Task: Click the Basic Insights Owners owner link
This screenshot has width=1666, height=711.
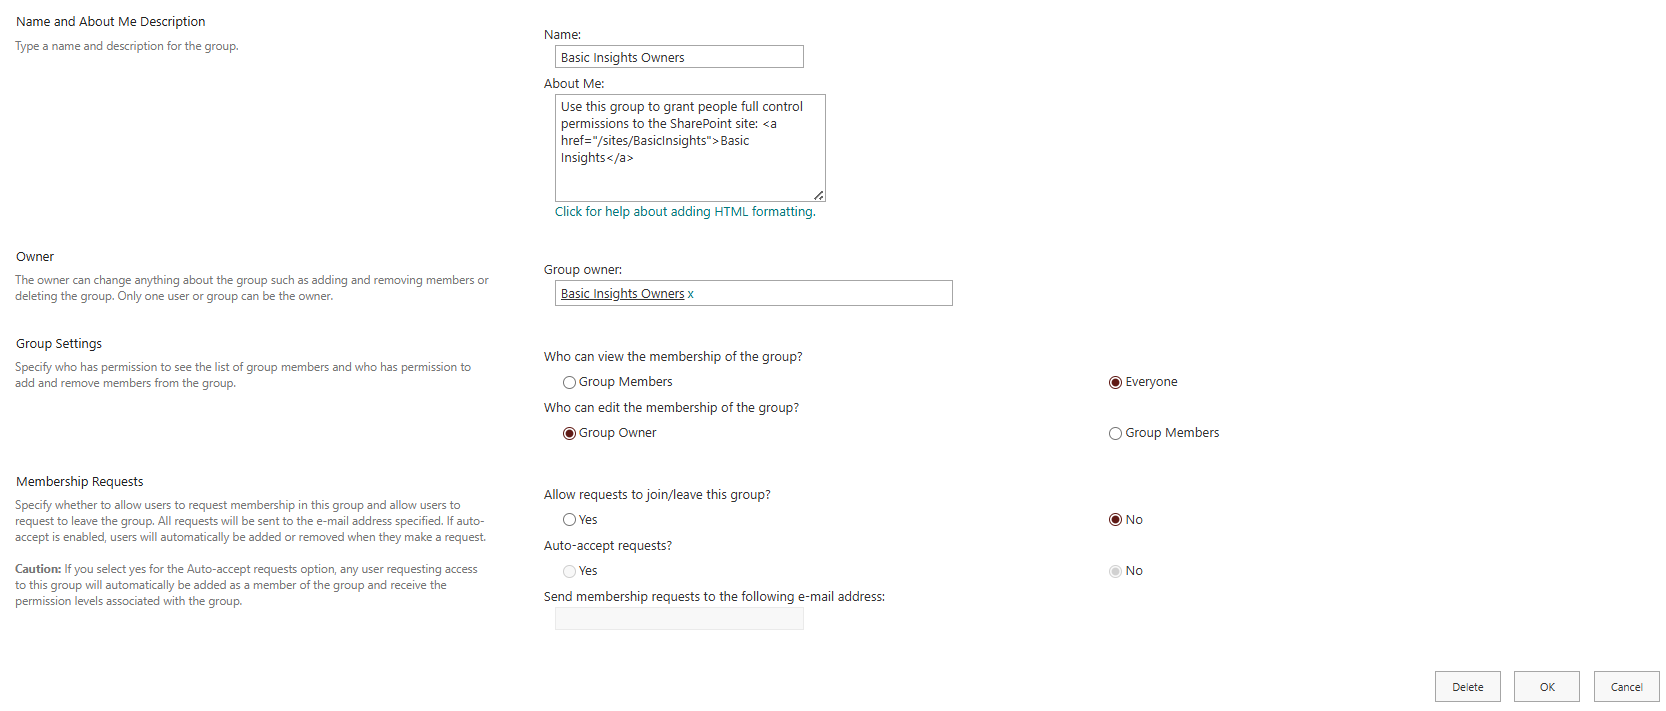Action: (622, 294)
